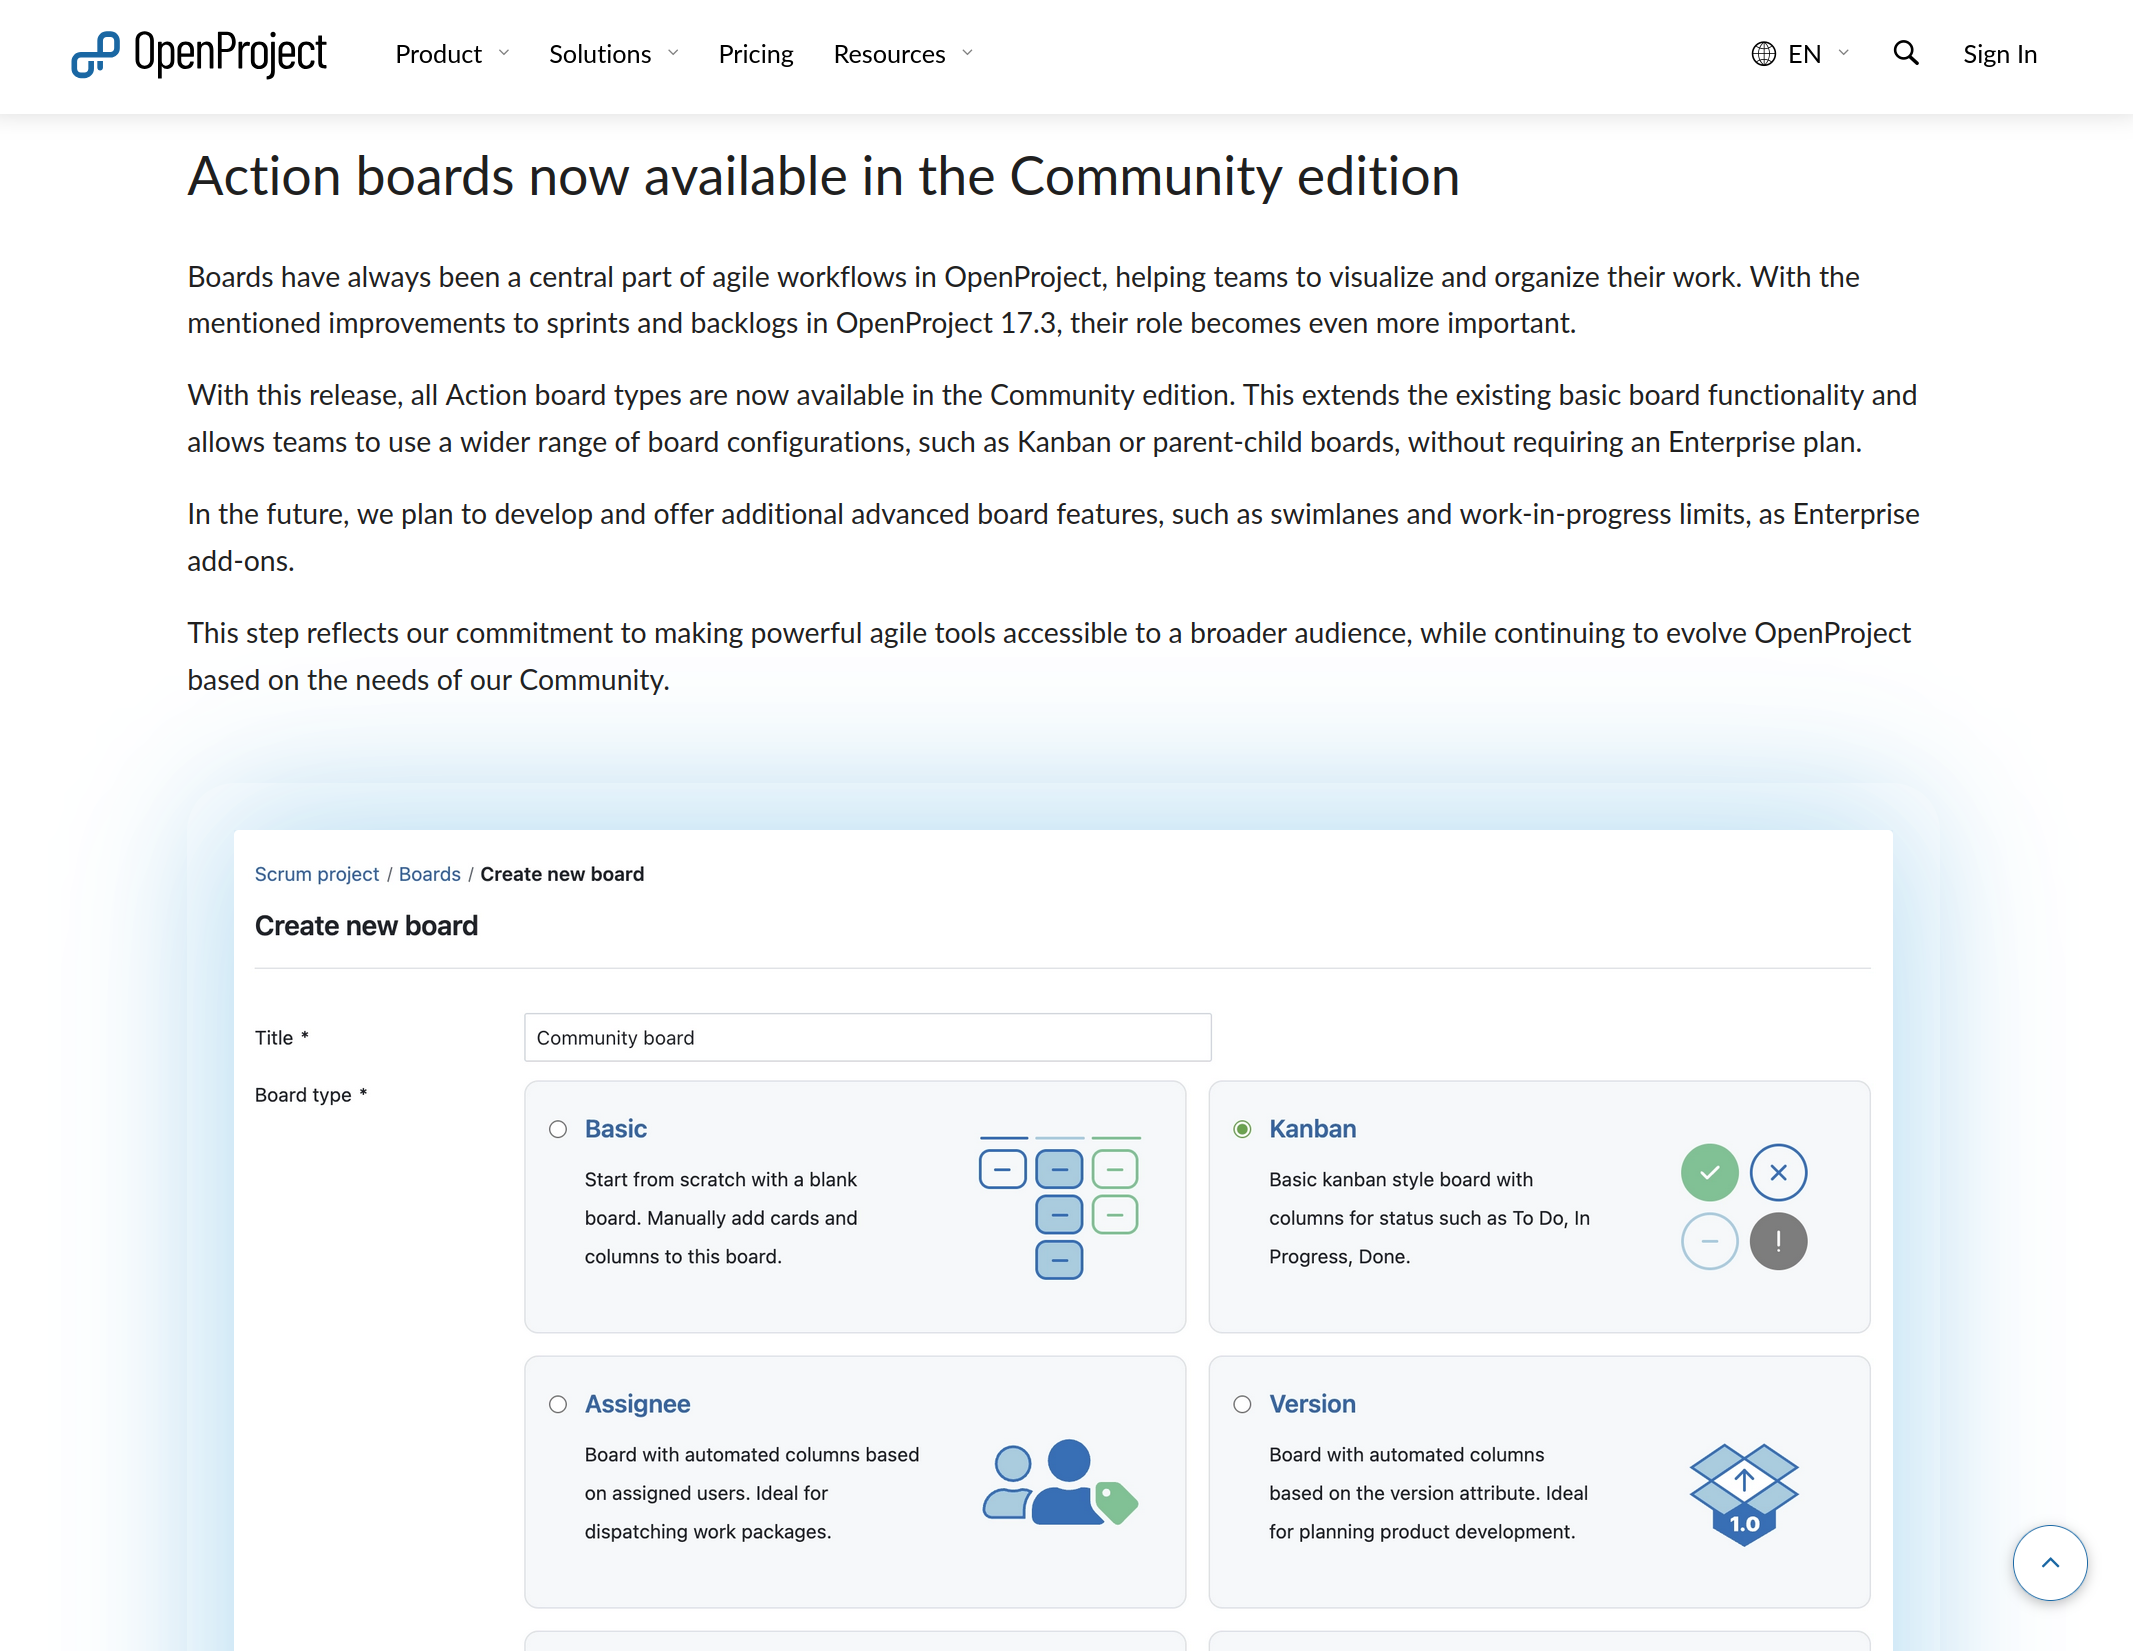This screenshot has width=2133, height=1651.
Task: Click the OpenProject wordmark text
Action: tap(230, 54)
